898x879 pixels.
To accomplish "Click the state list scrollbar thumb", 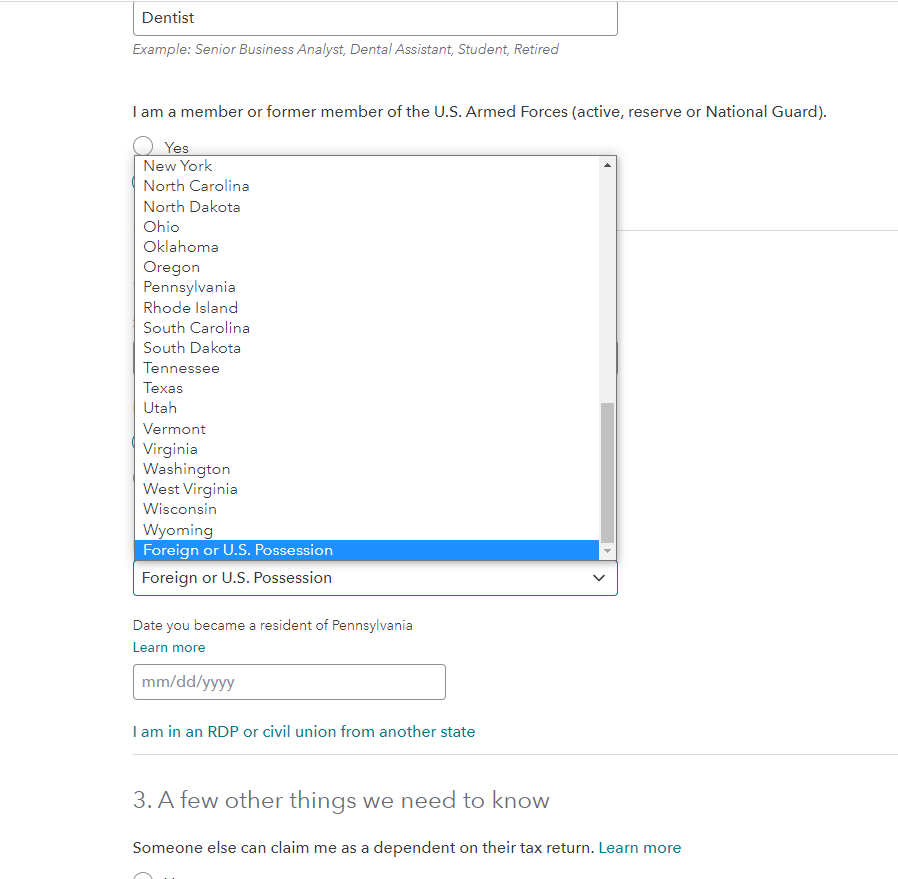I will 607,472.
